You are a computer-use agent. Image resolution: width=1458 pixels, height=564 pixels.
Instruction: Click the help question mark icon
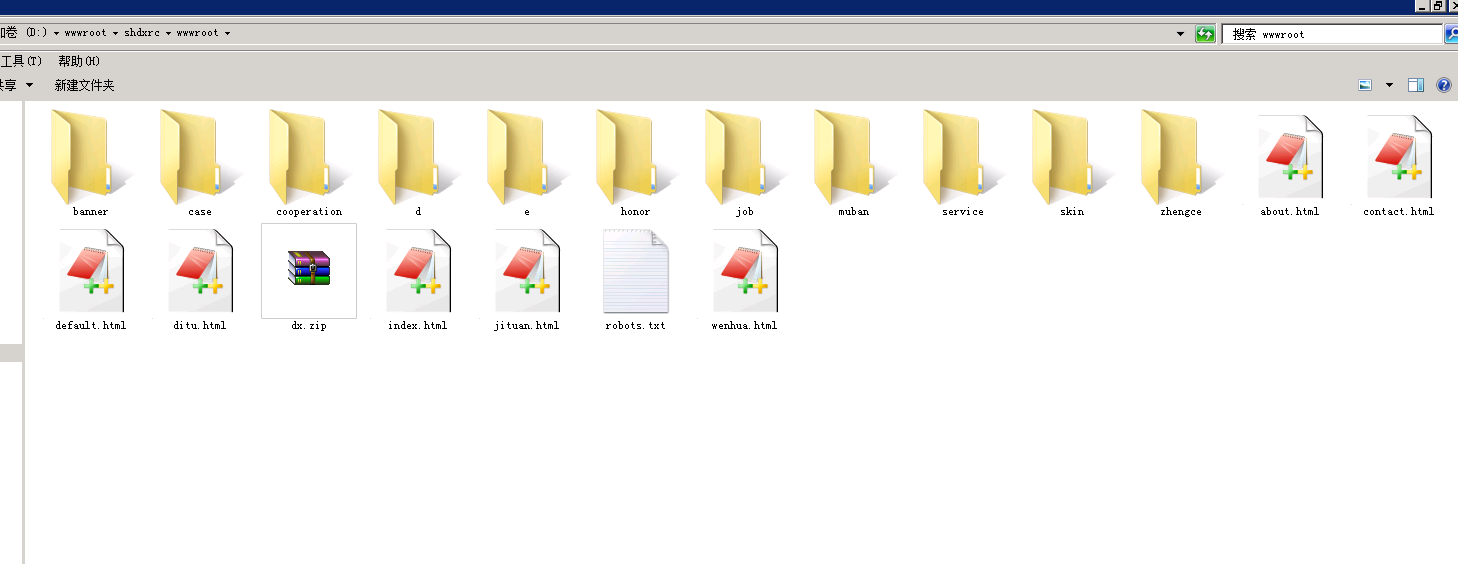click(x=1443, y=85)
